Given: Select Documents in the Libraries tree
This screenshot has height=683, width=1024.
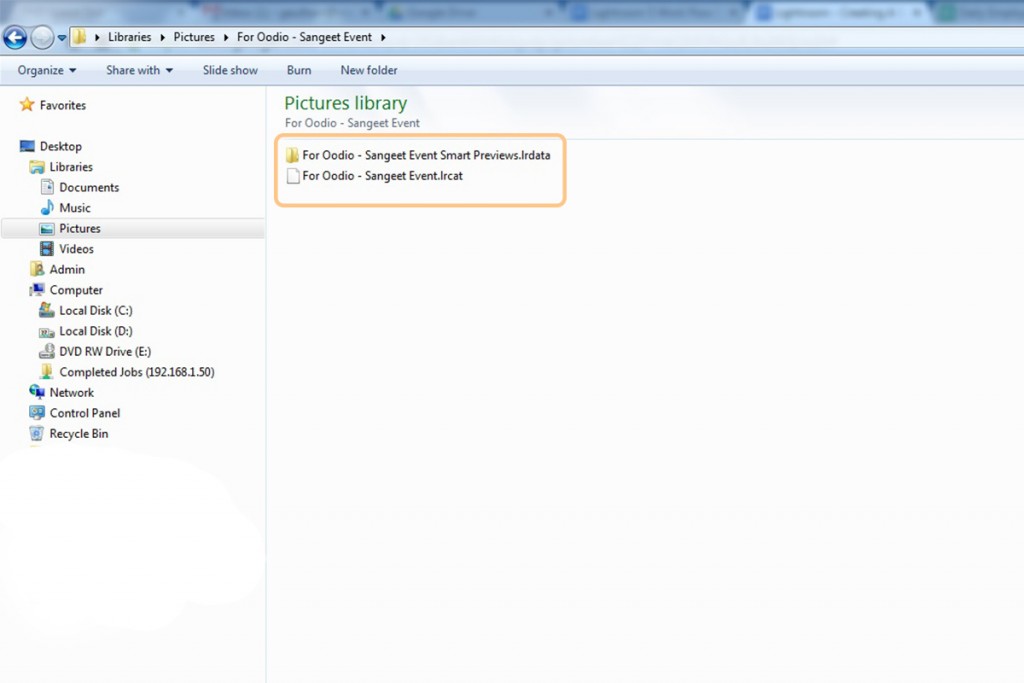Looking at the screenshot, I should pyautogui.click(x=88, y=187).
